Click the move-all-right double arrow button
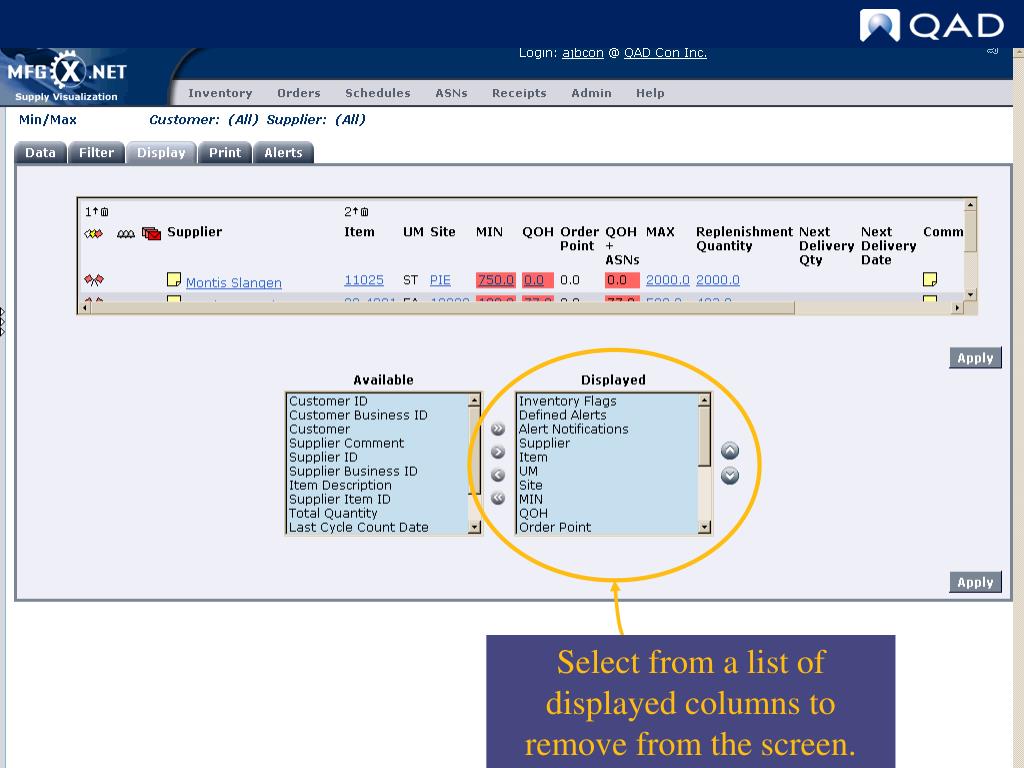 (x=498, y=429)
